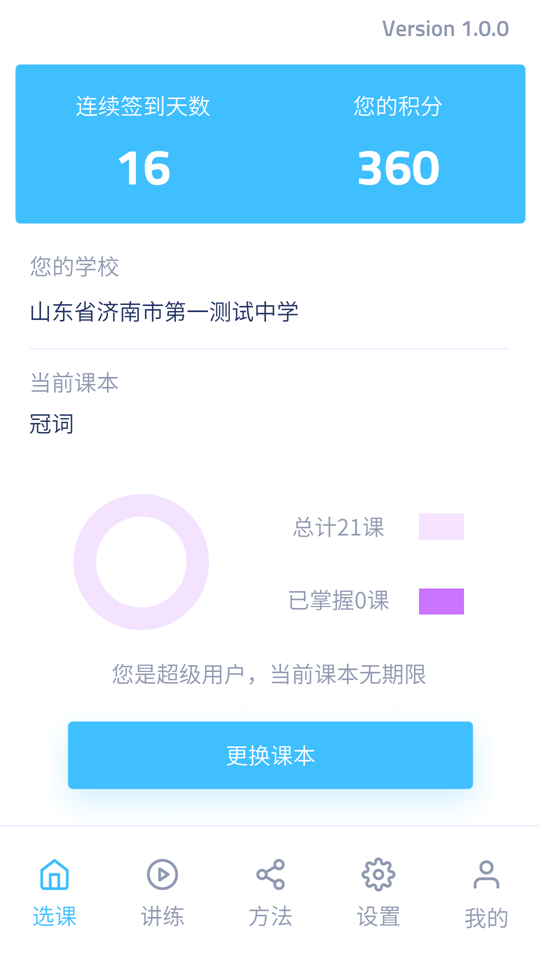Click the Version 1.0.0 label

(x=446, y=28)
